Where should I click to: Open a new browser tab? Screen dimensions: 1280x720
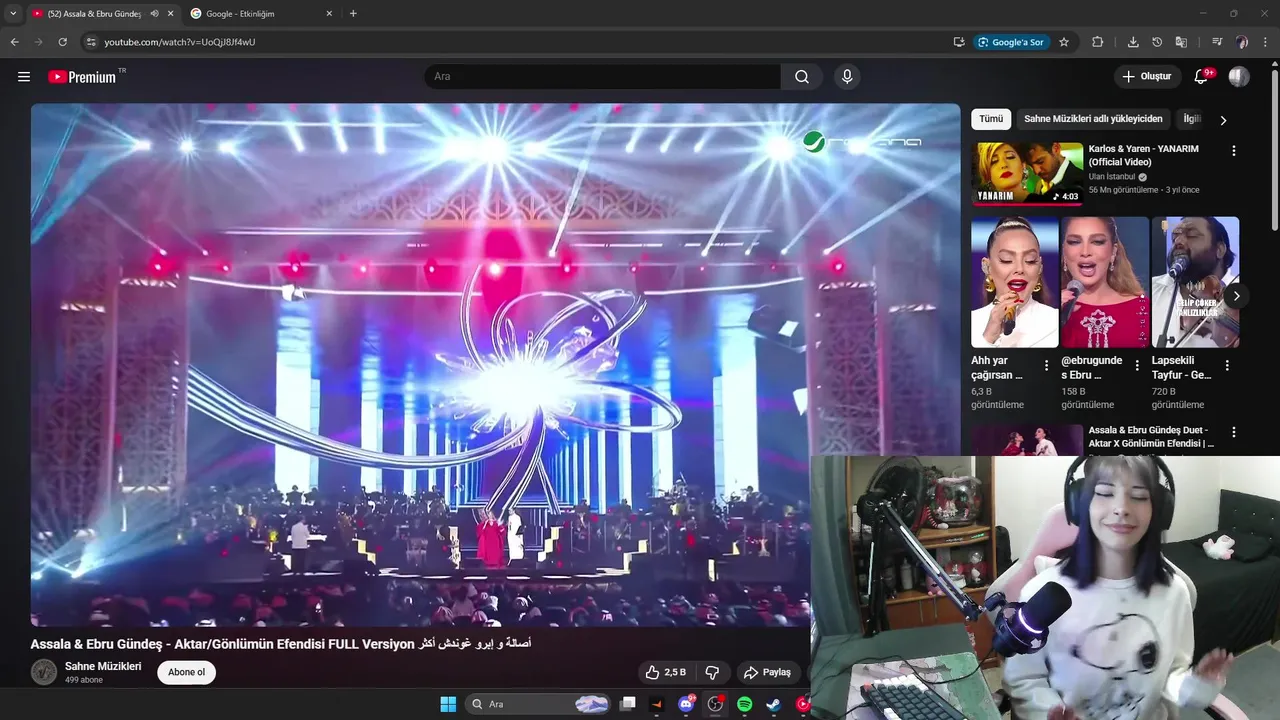353,13
